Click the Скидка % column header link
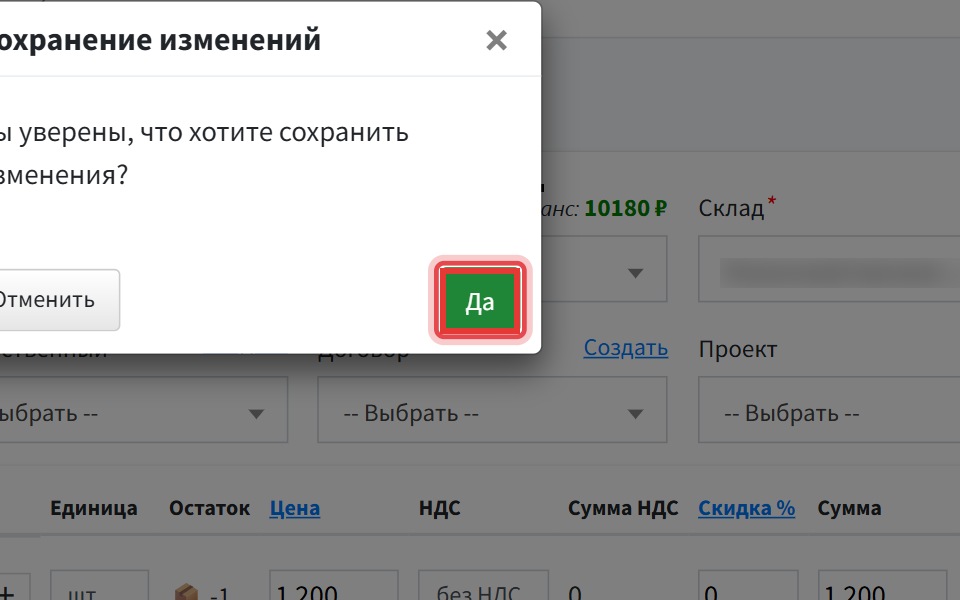960x600 pixels. click(746, 508)
